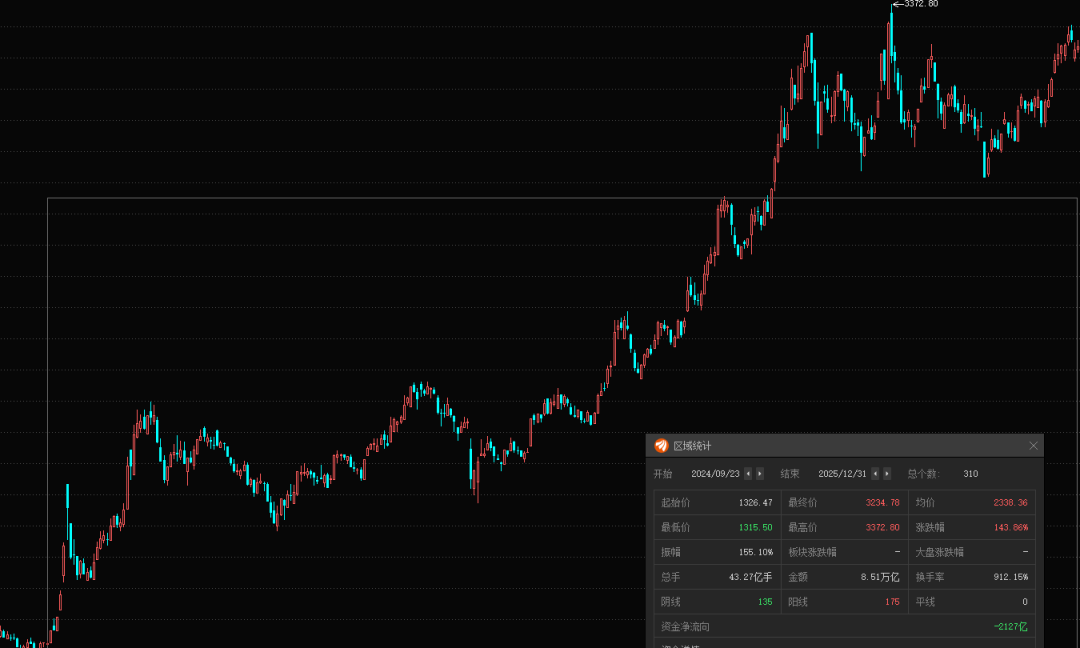Click the 3372.80 peak price marker on chart

(x=919, y=4)
